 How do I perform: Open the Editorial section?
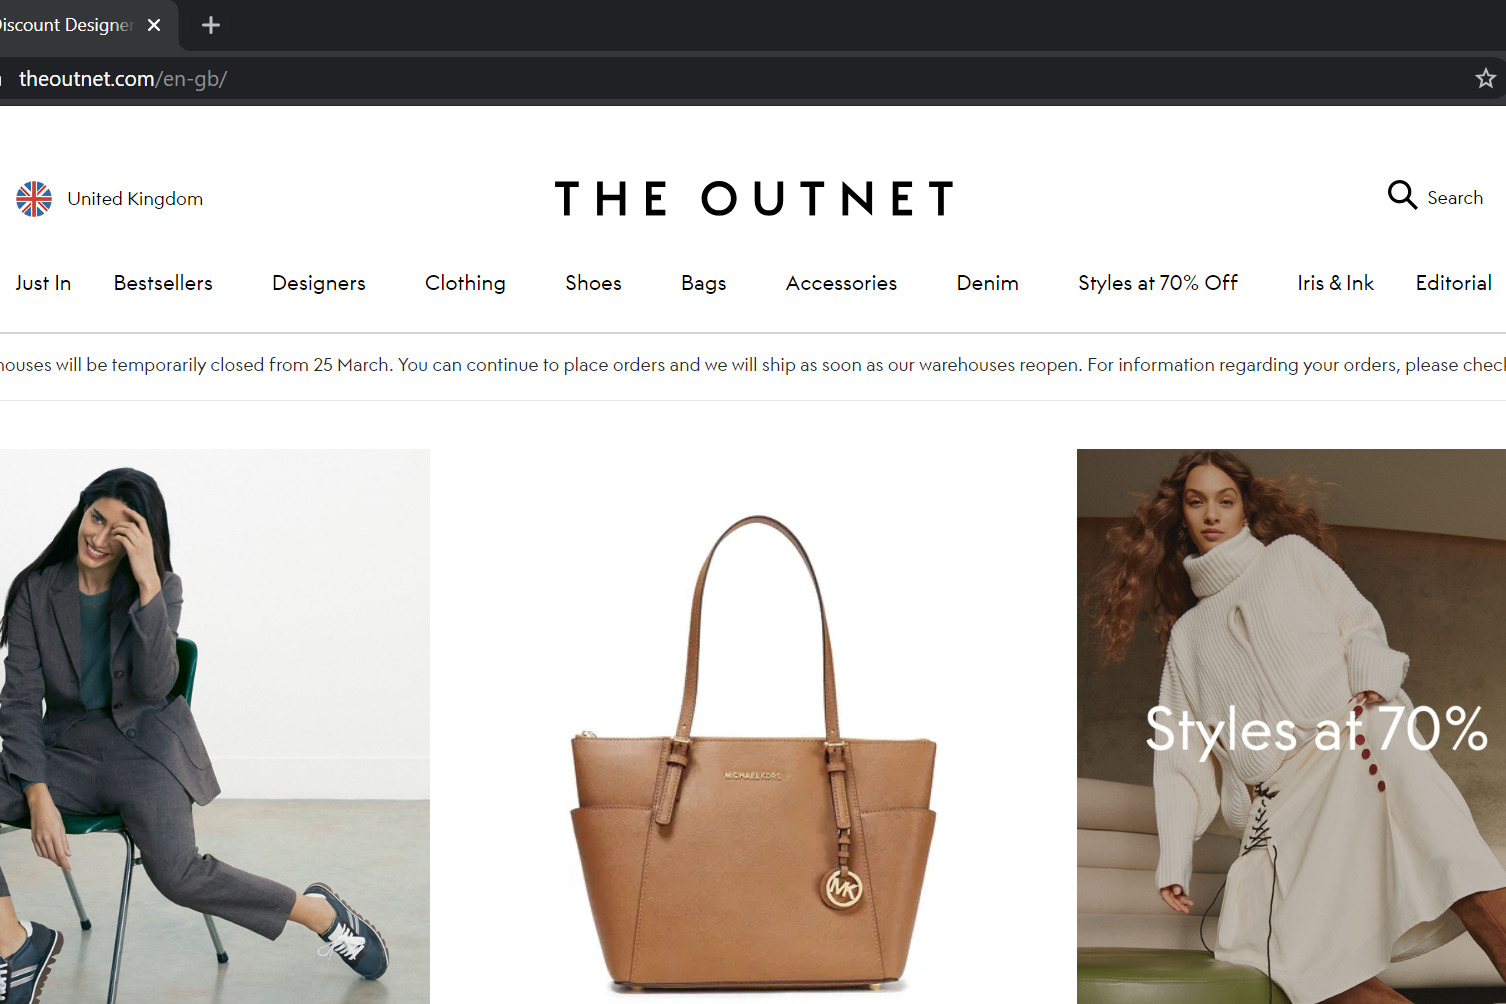[1453, 283]
